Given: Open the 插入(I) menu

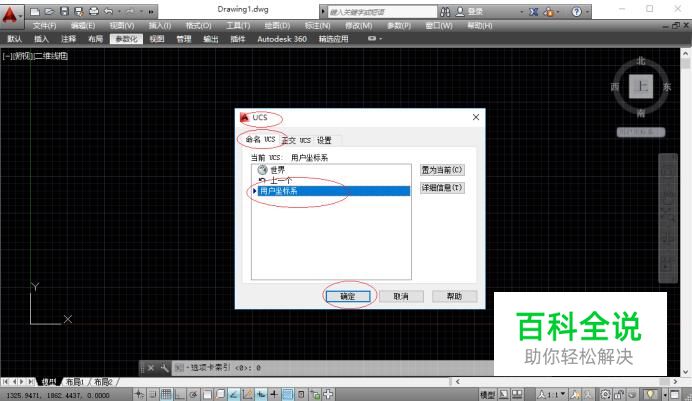Looking at the screenshot, I should 160,26.
